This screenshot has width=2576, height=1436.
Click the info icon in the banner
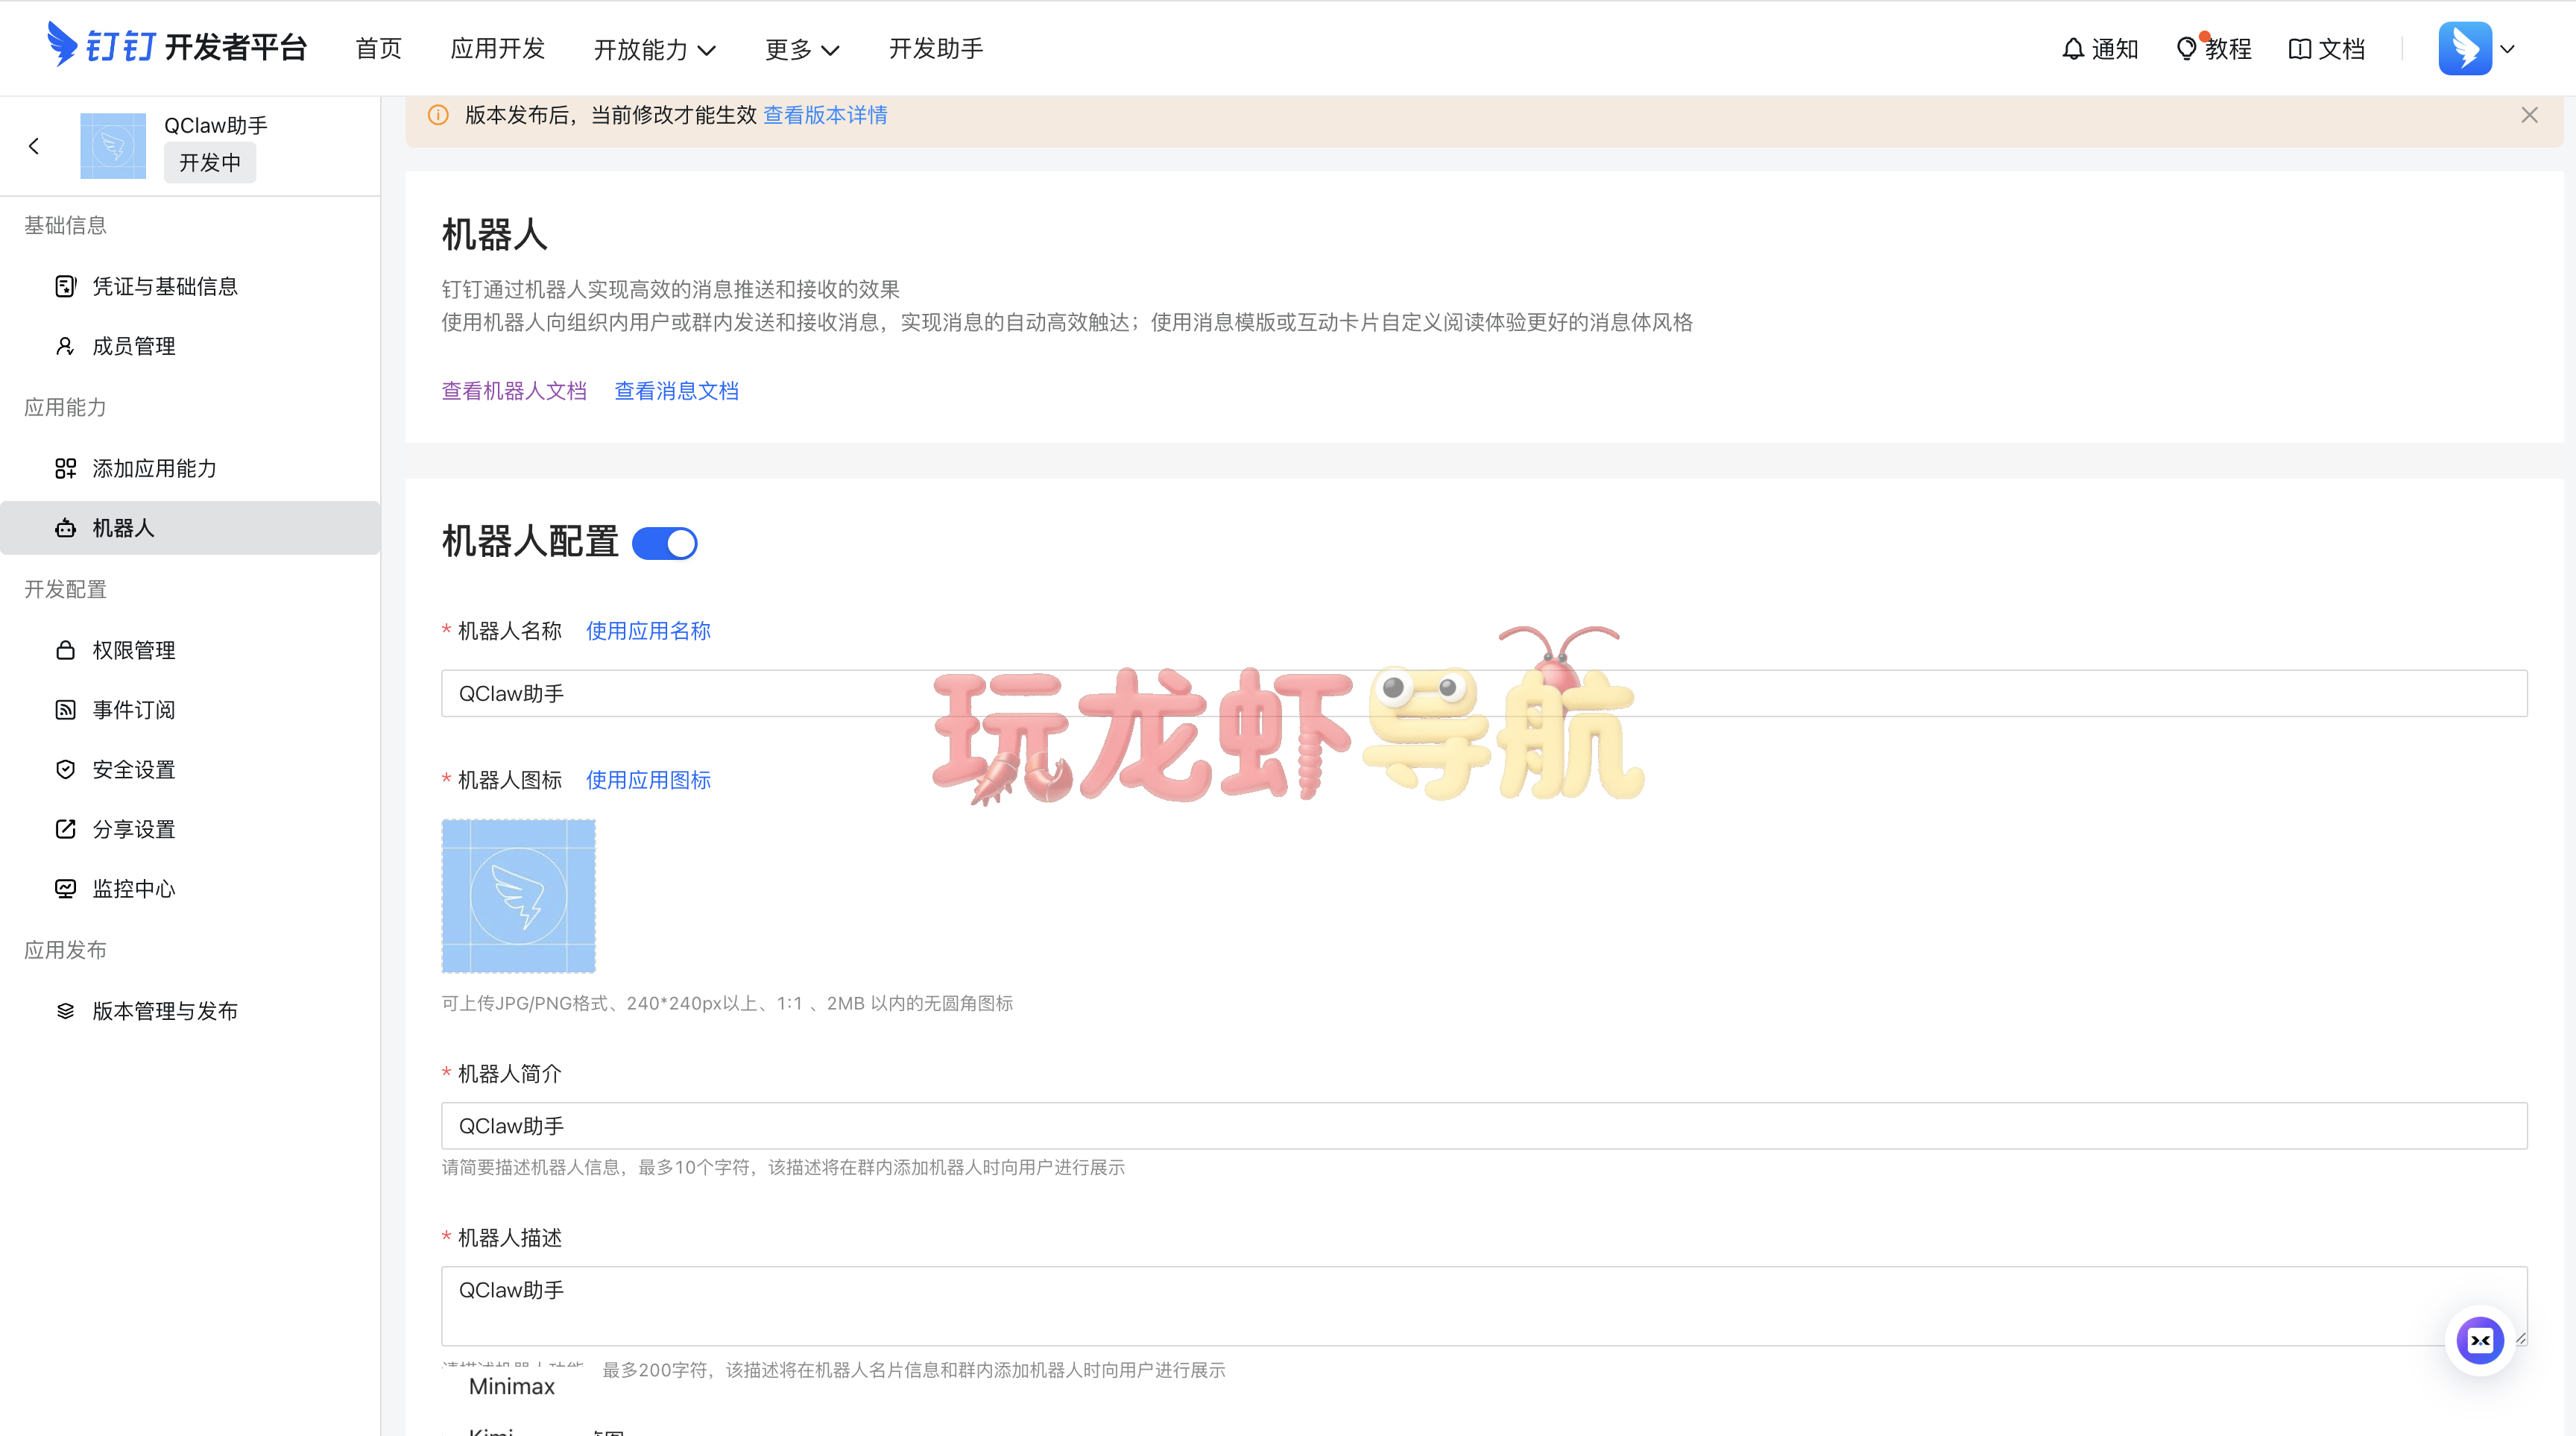tap(438, 115)
